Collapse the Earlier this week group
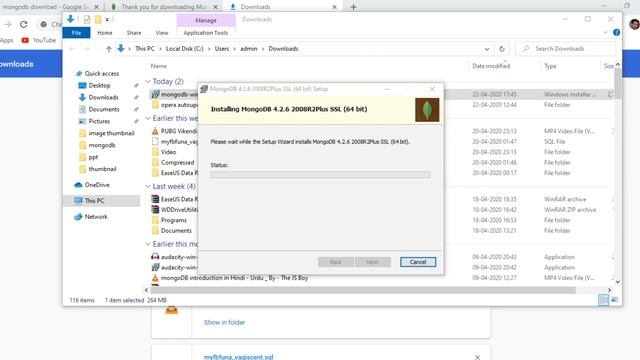Image resolution: width=640 pixels, height=360 pixels. (148, 118)
